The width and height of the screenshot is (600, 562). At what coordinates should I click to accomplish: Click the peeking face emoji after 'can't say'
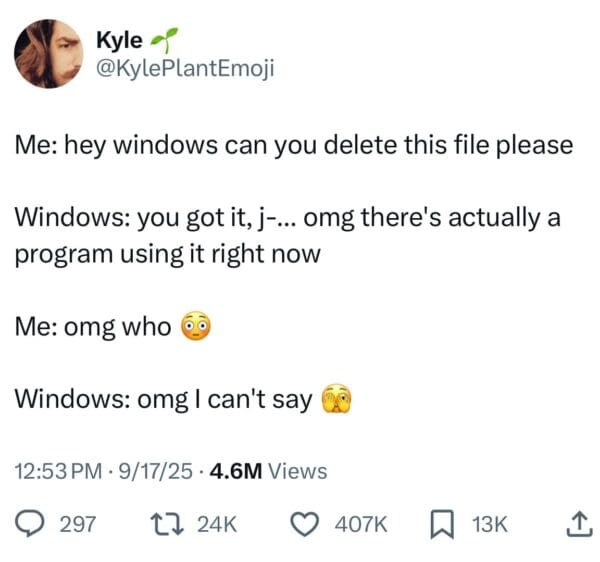(x=336, y=398)
